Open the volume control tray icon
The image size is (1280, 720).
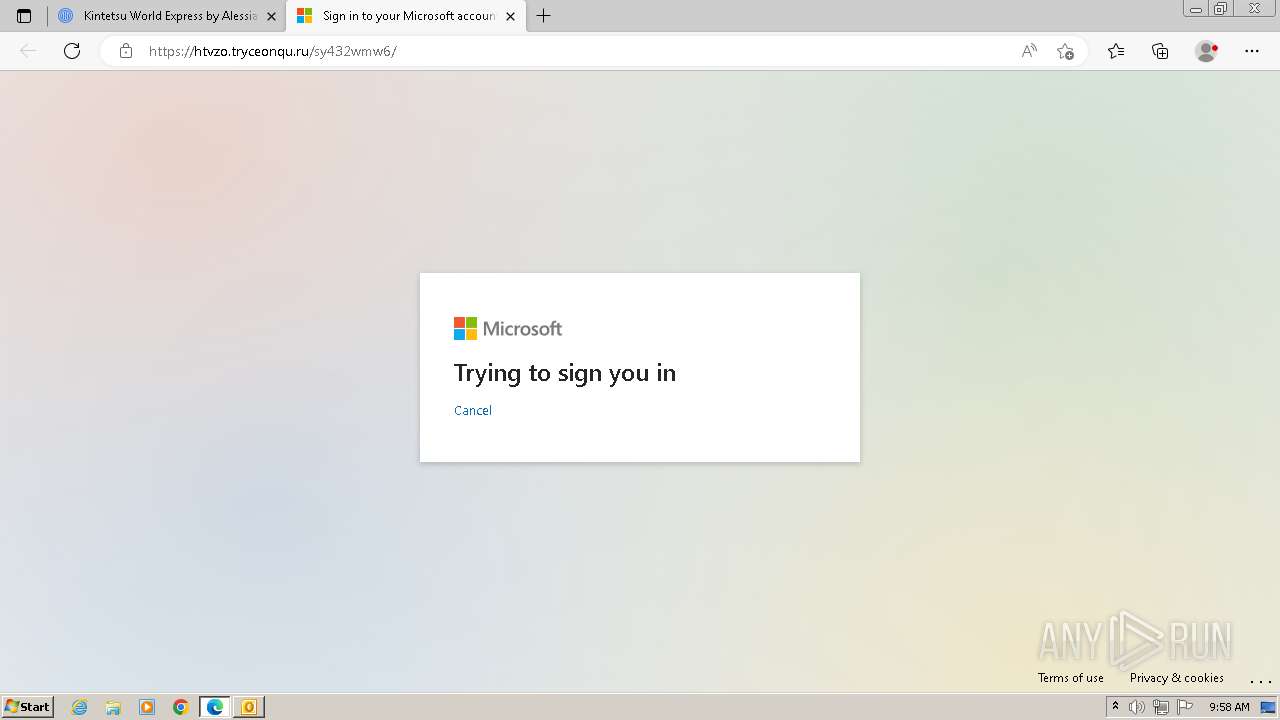pyautogui.click(x=1137, y=707)
